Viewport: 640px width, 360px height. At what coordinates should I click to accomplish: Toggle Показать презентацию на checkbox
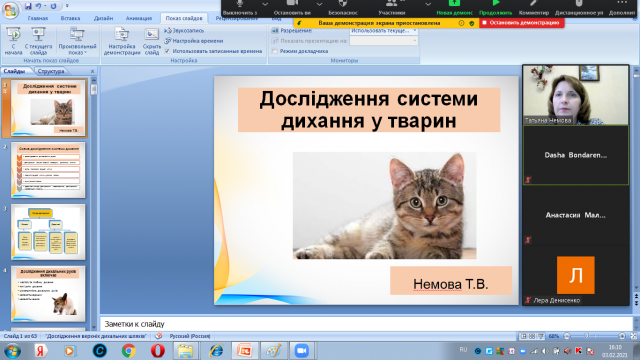[275, 41]
